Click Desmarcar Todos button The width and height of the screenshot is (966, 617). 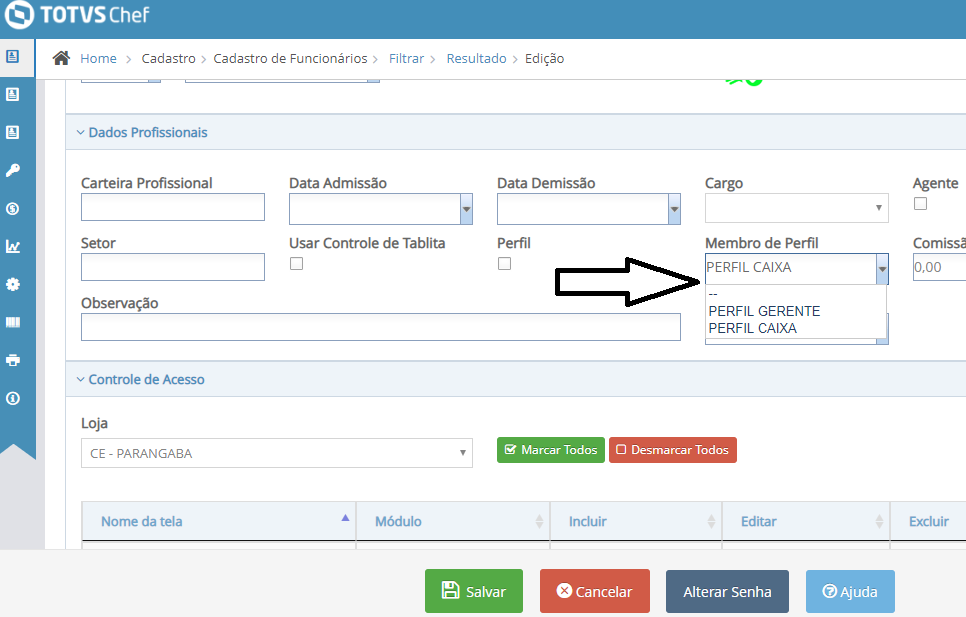[673, 450]
